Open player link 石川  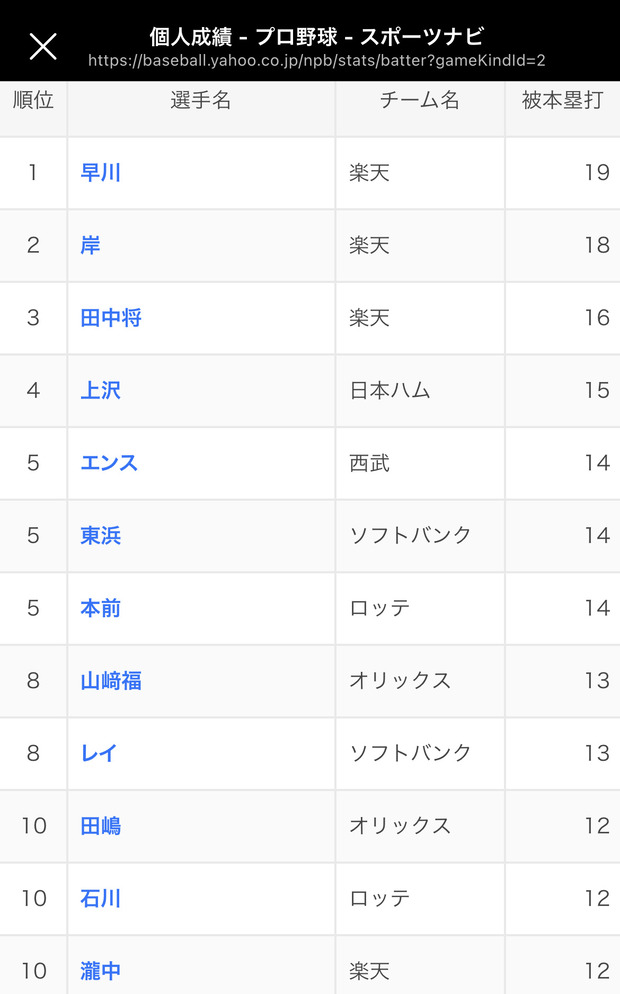point(100,899)
